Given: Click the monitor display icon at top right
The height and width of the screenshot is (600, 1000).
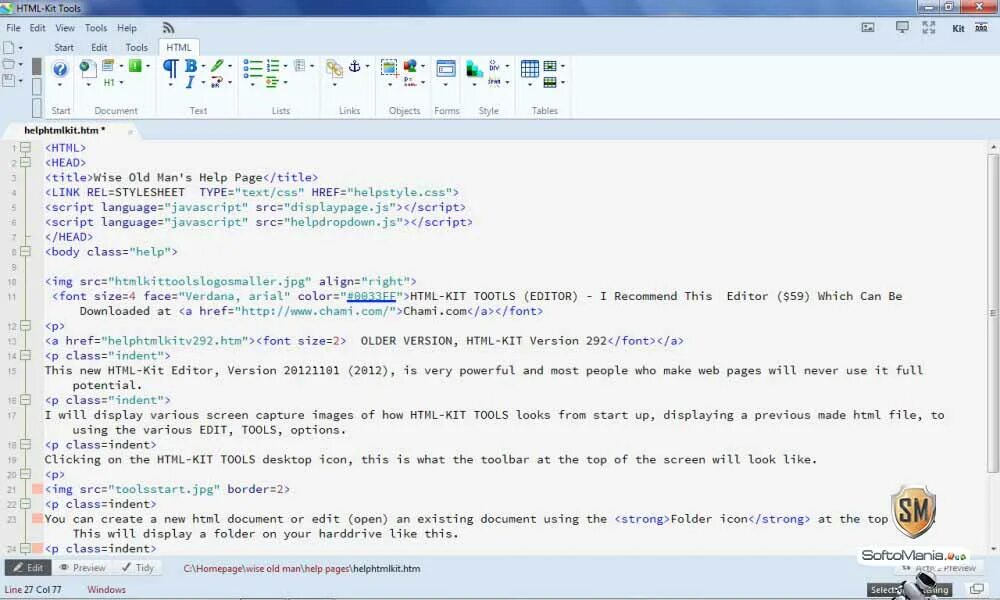Looking at the screenshot, I should click(x=902, y=27).
